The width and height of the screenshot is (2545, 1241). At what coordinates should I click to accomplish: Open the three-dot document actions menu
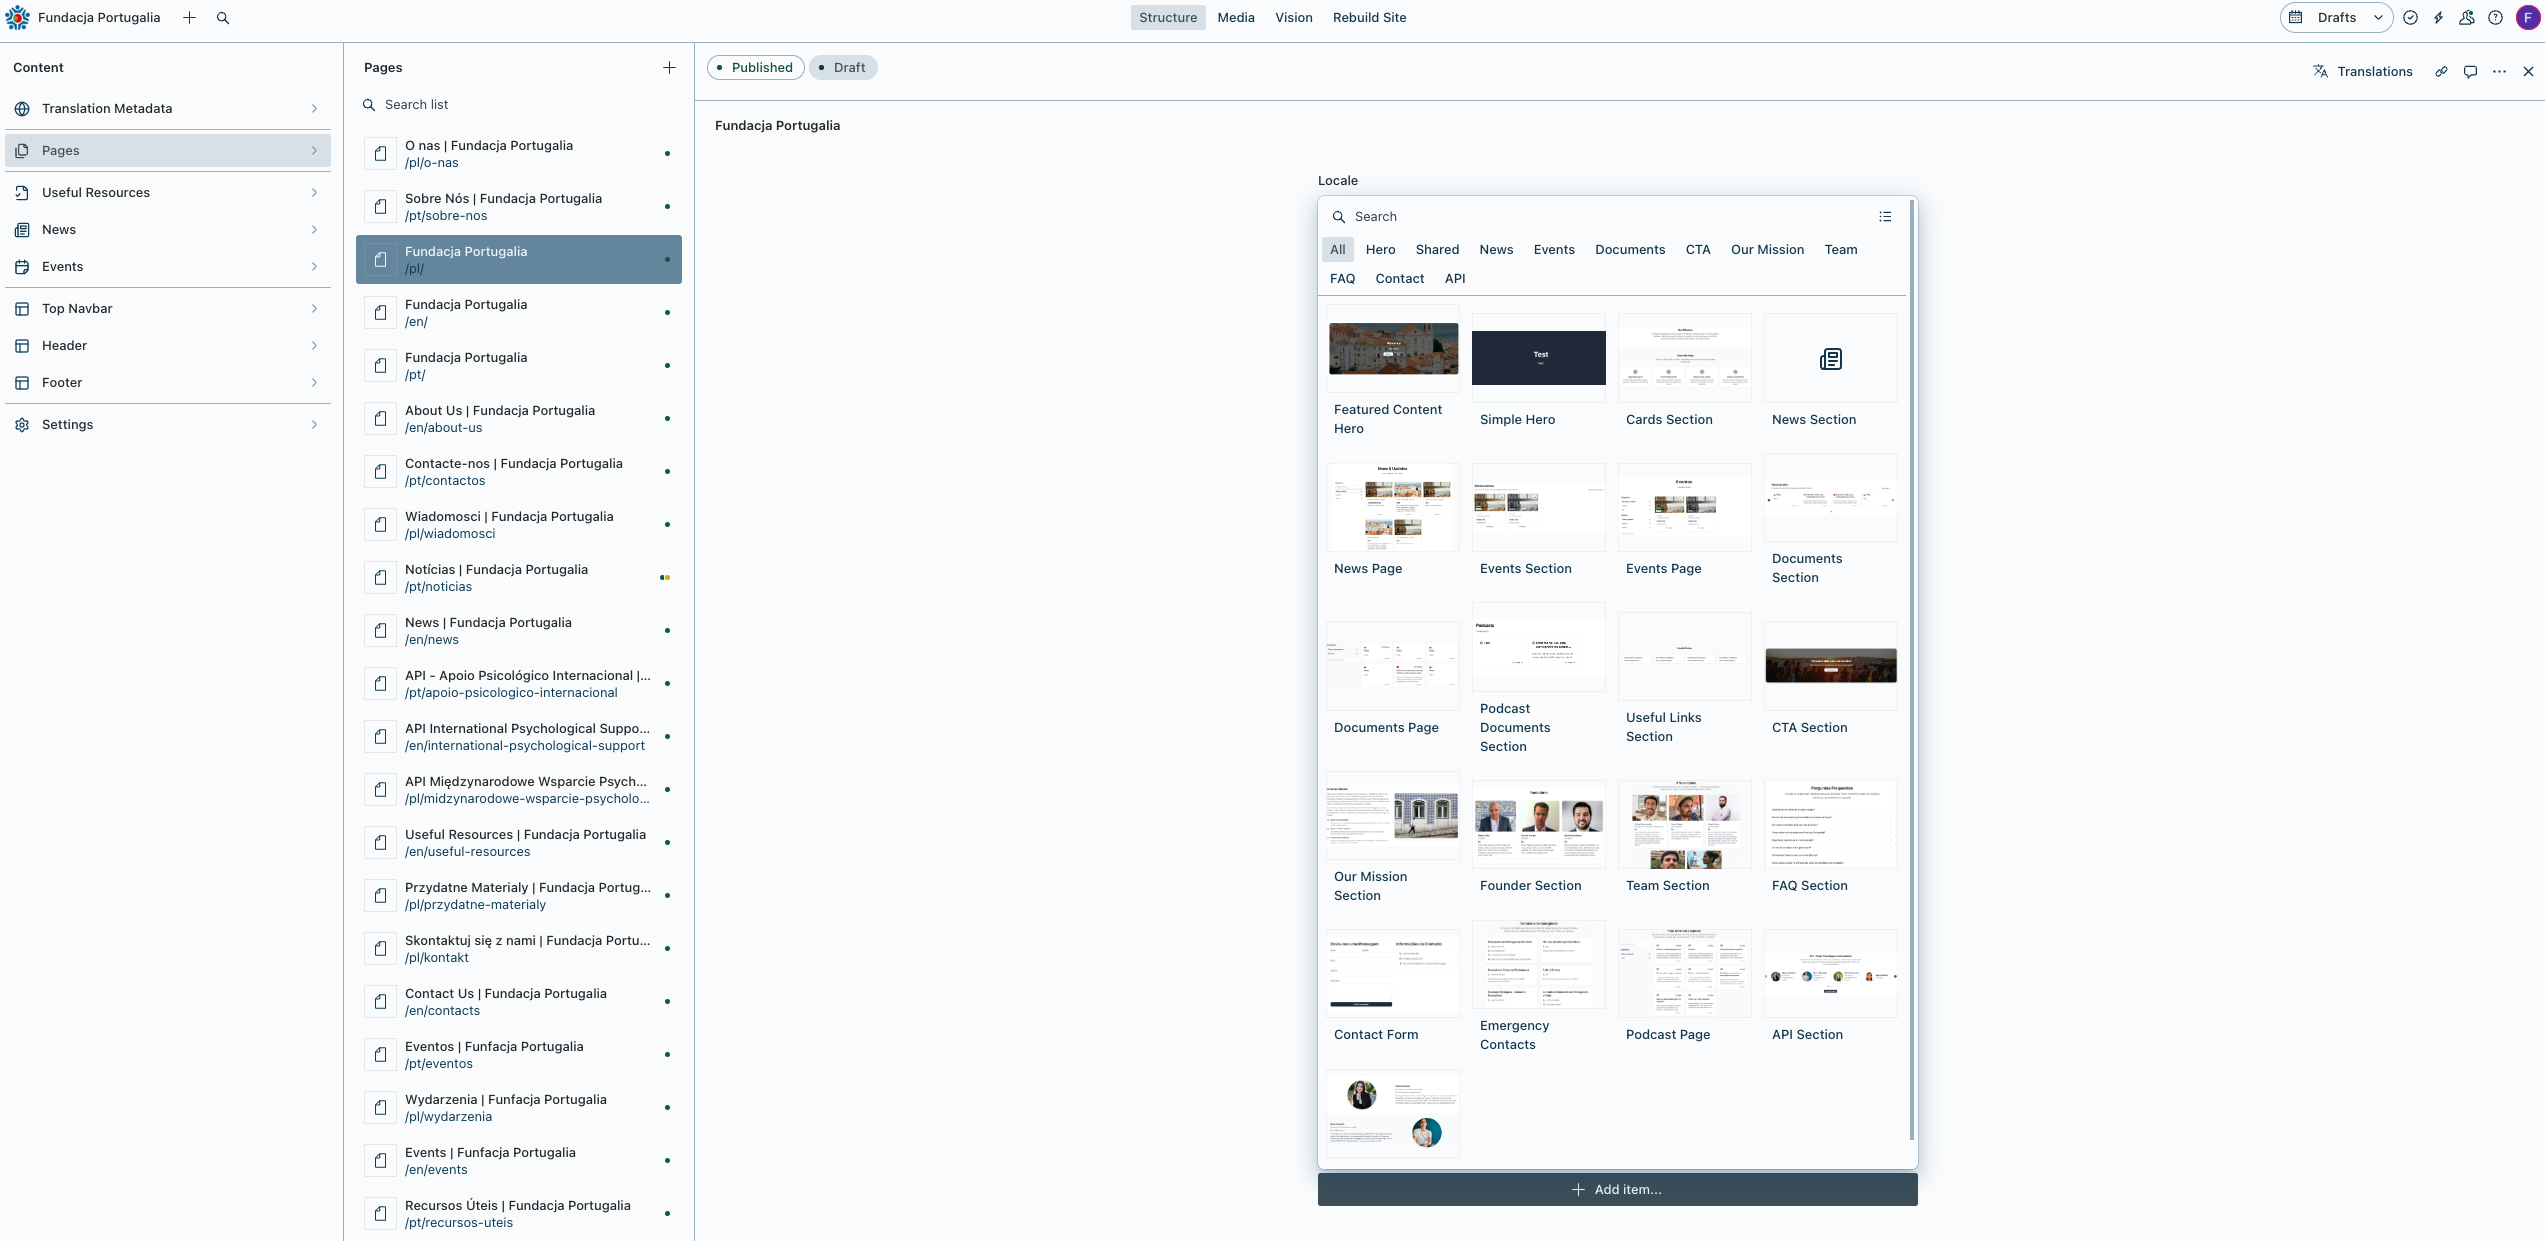point(2499,72)
